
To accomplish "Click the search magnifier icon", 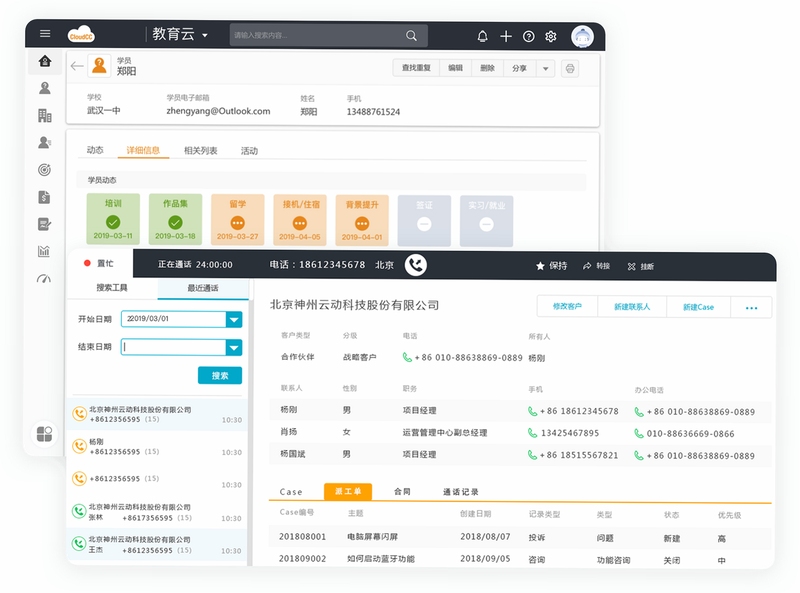I will point(411,35).
